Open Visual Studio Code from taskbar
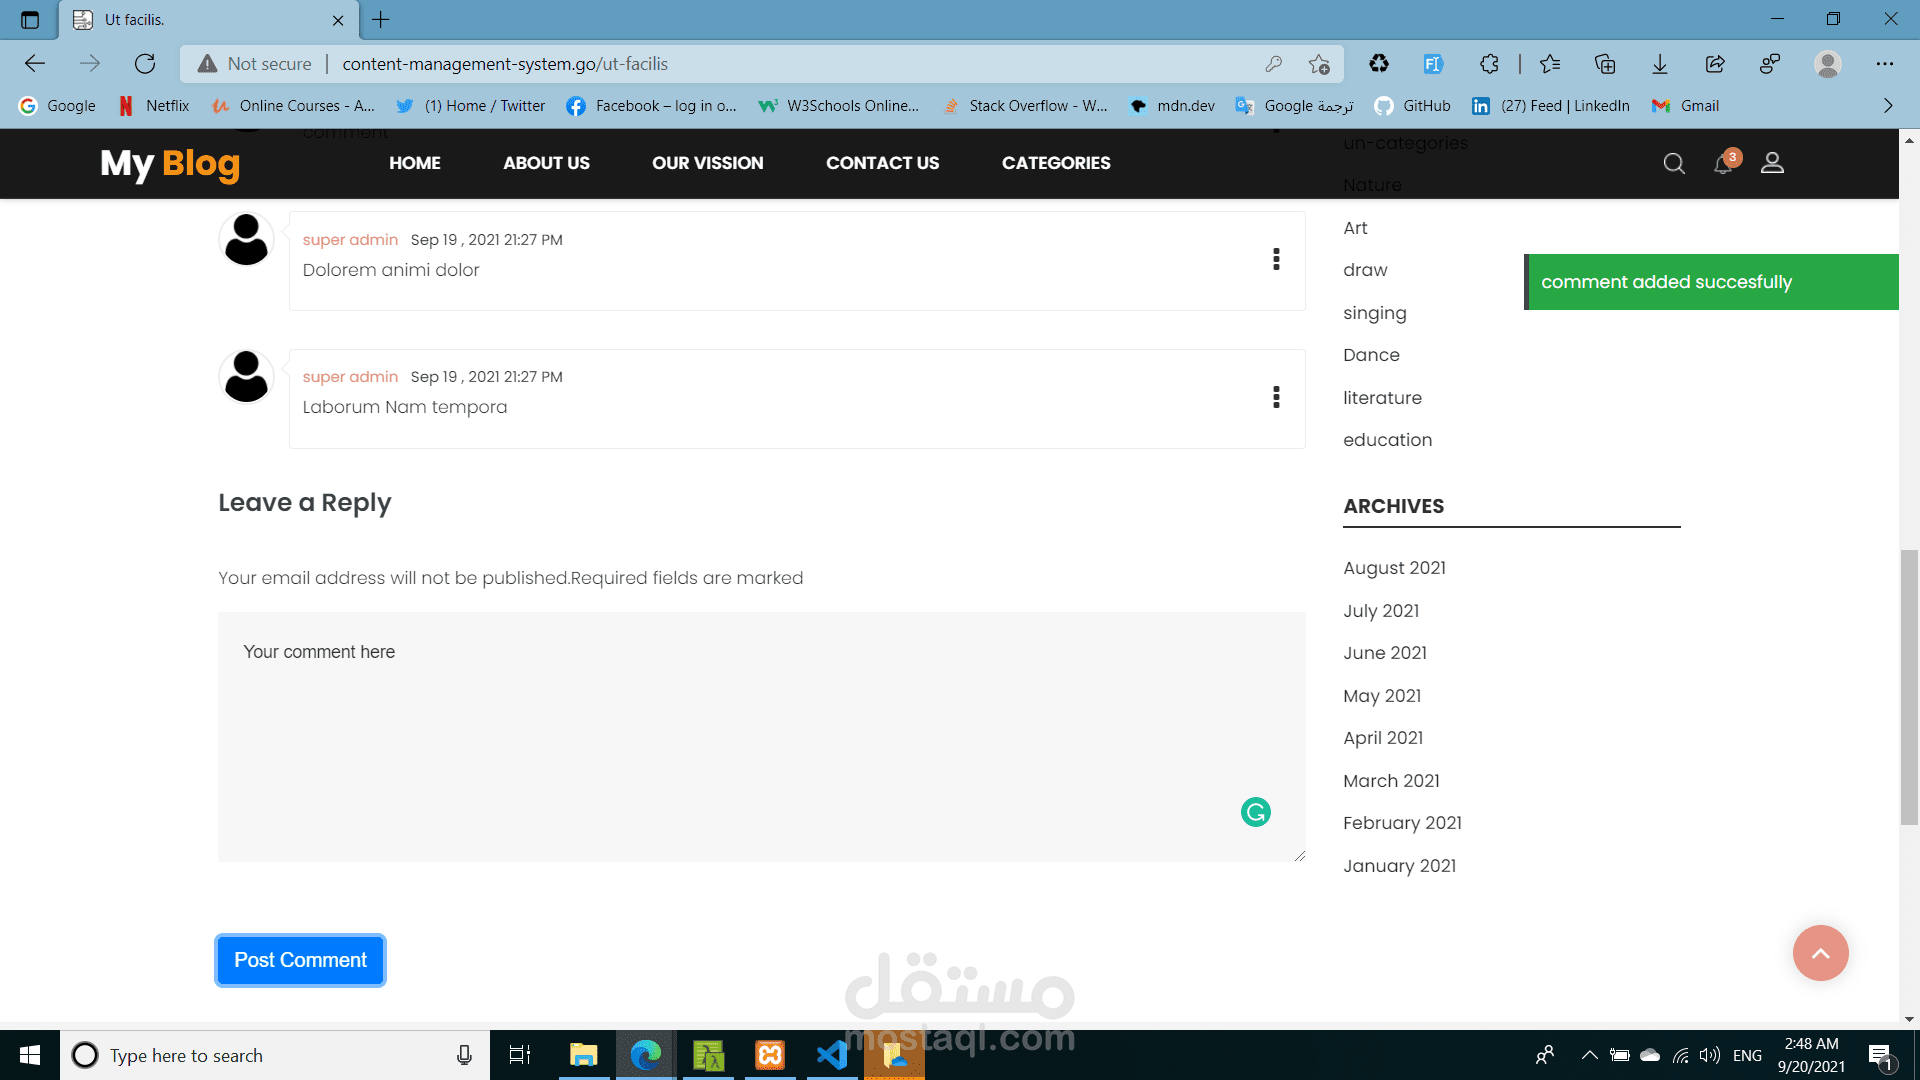Viewport: 1920px width, 1080px height. pyautogui.click(x=832, y=1055)
